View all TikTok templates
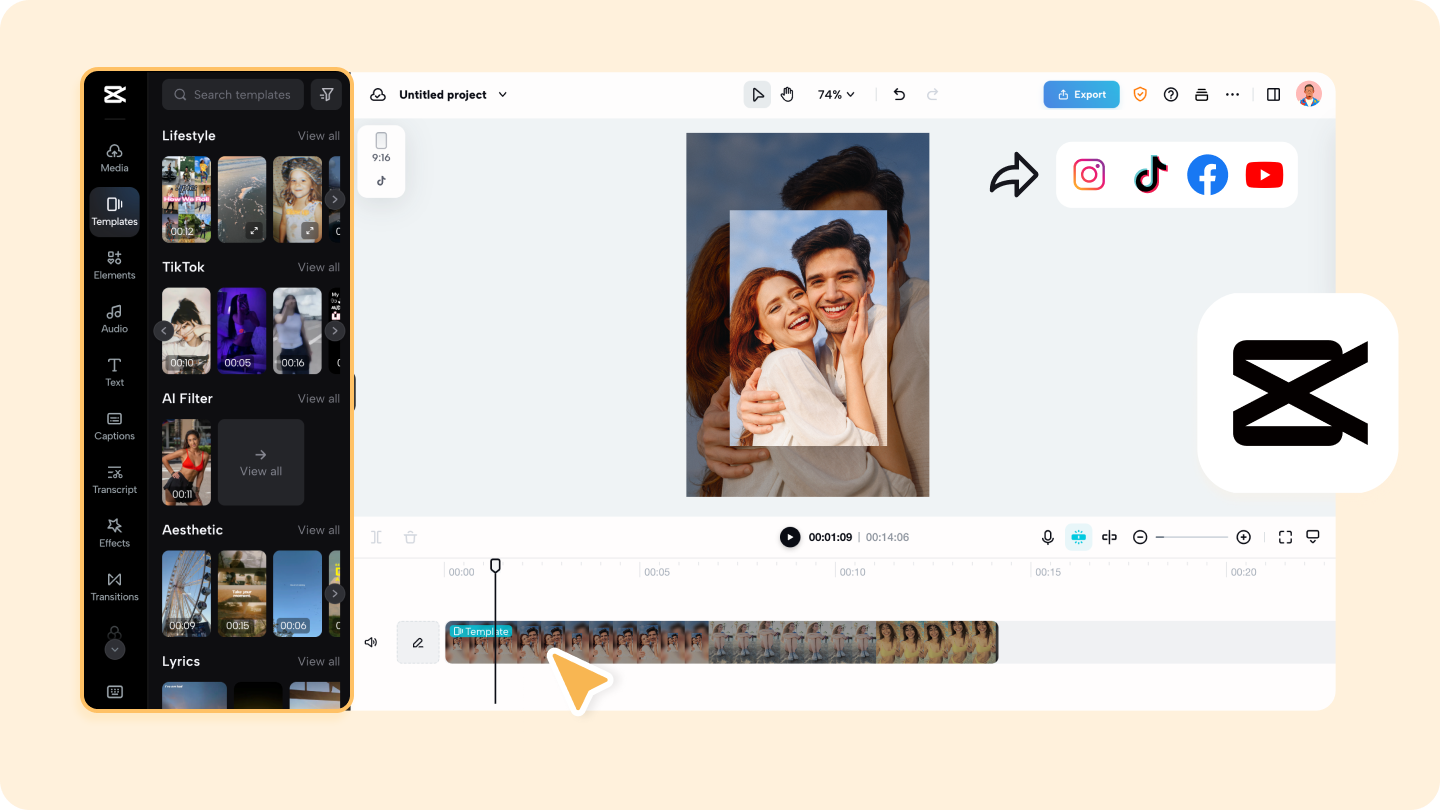1440x810 pixels. 319,267
